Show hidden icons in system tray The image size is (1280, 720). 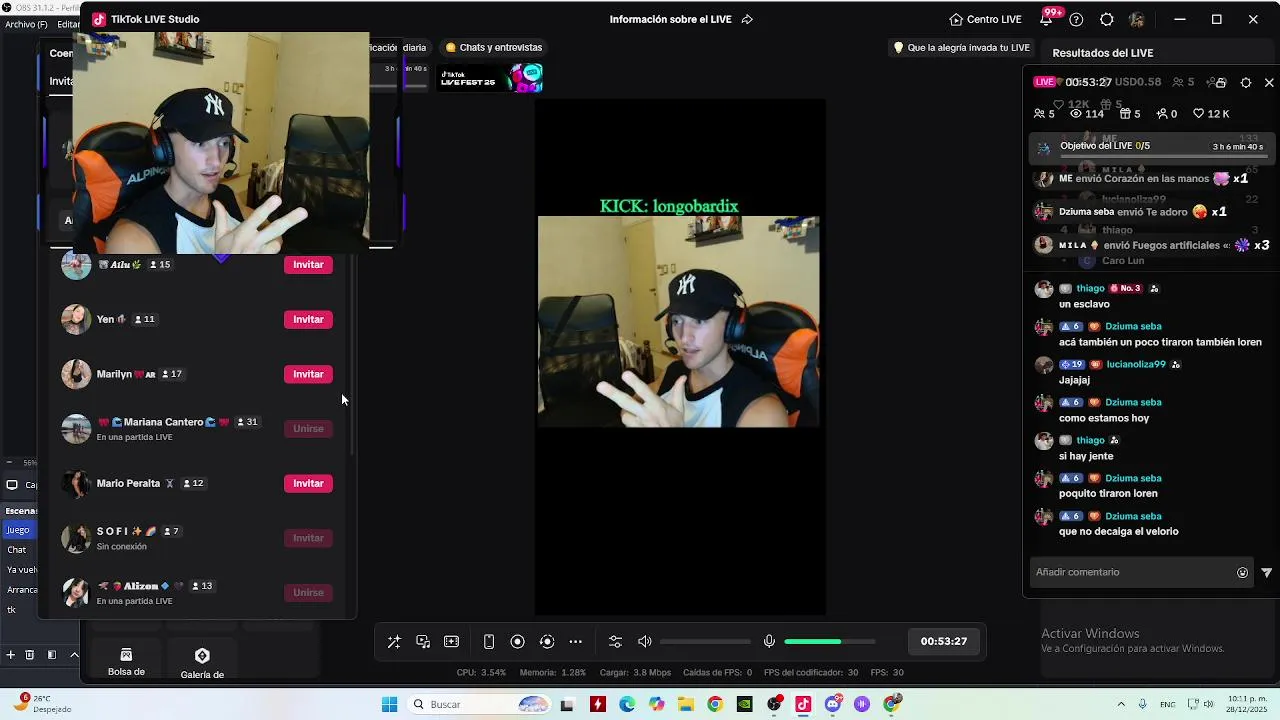(1121, 704)
